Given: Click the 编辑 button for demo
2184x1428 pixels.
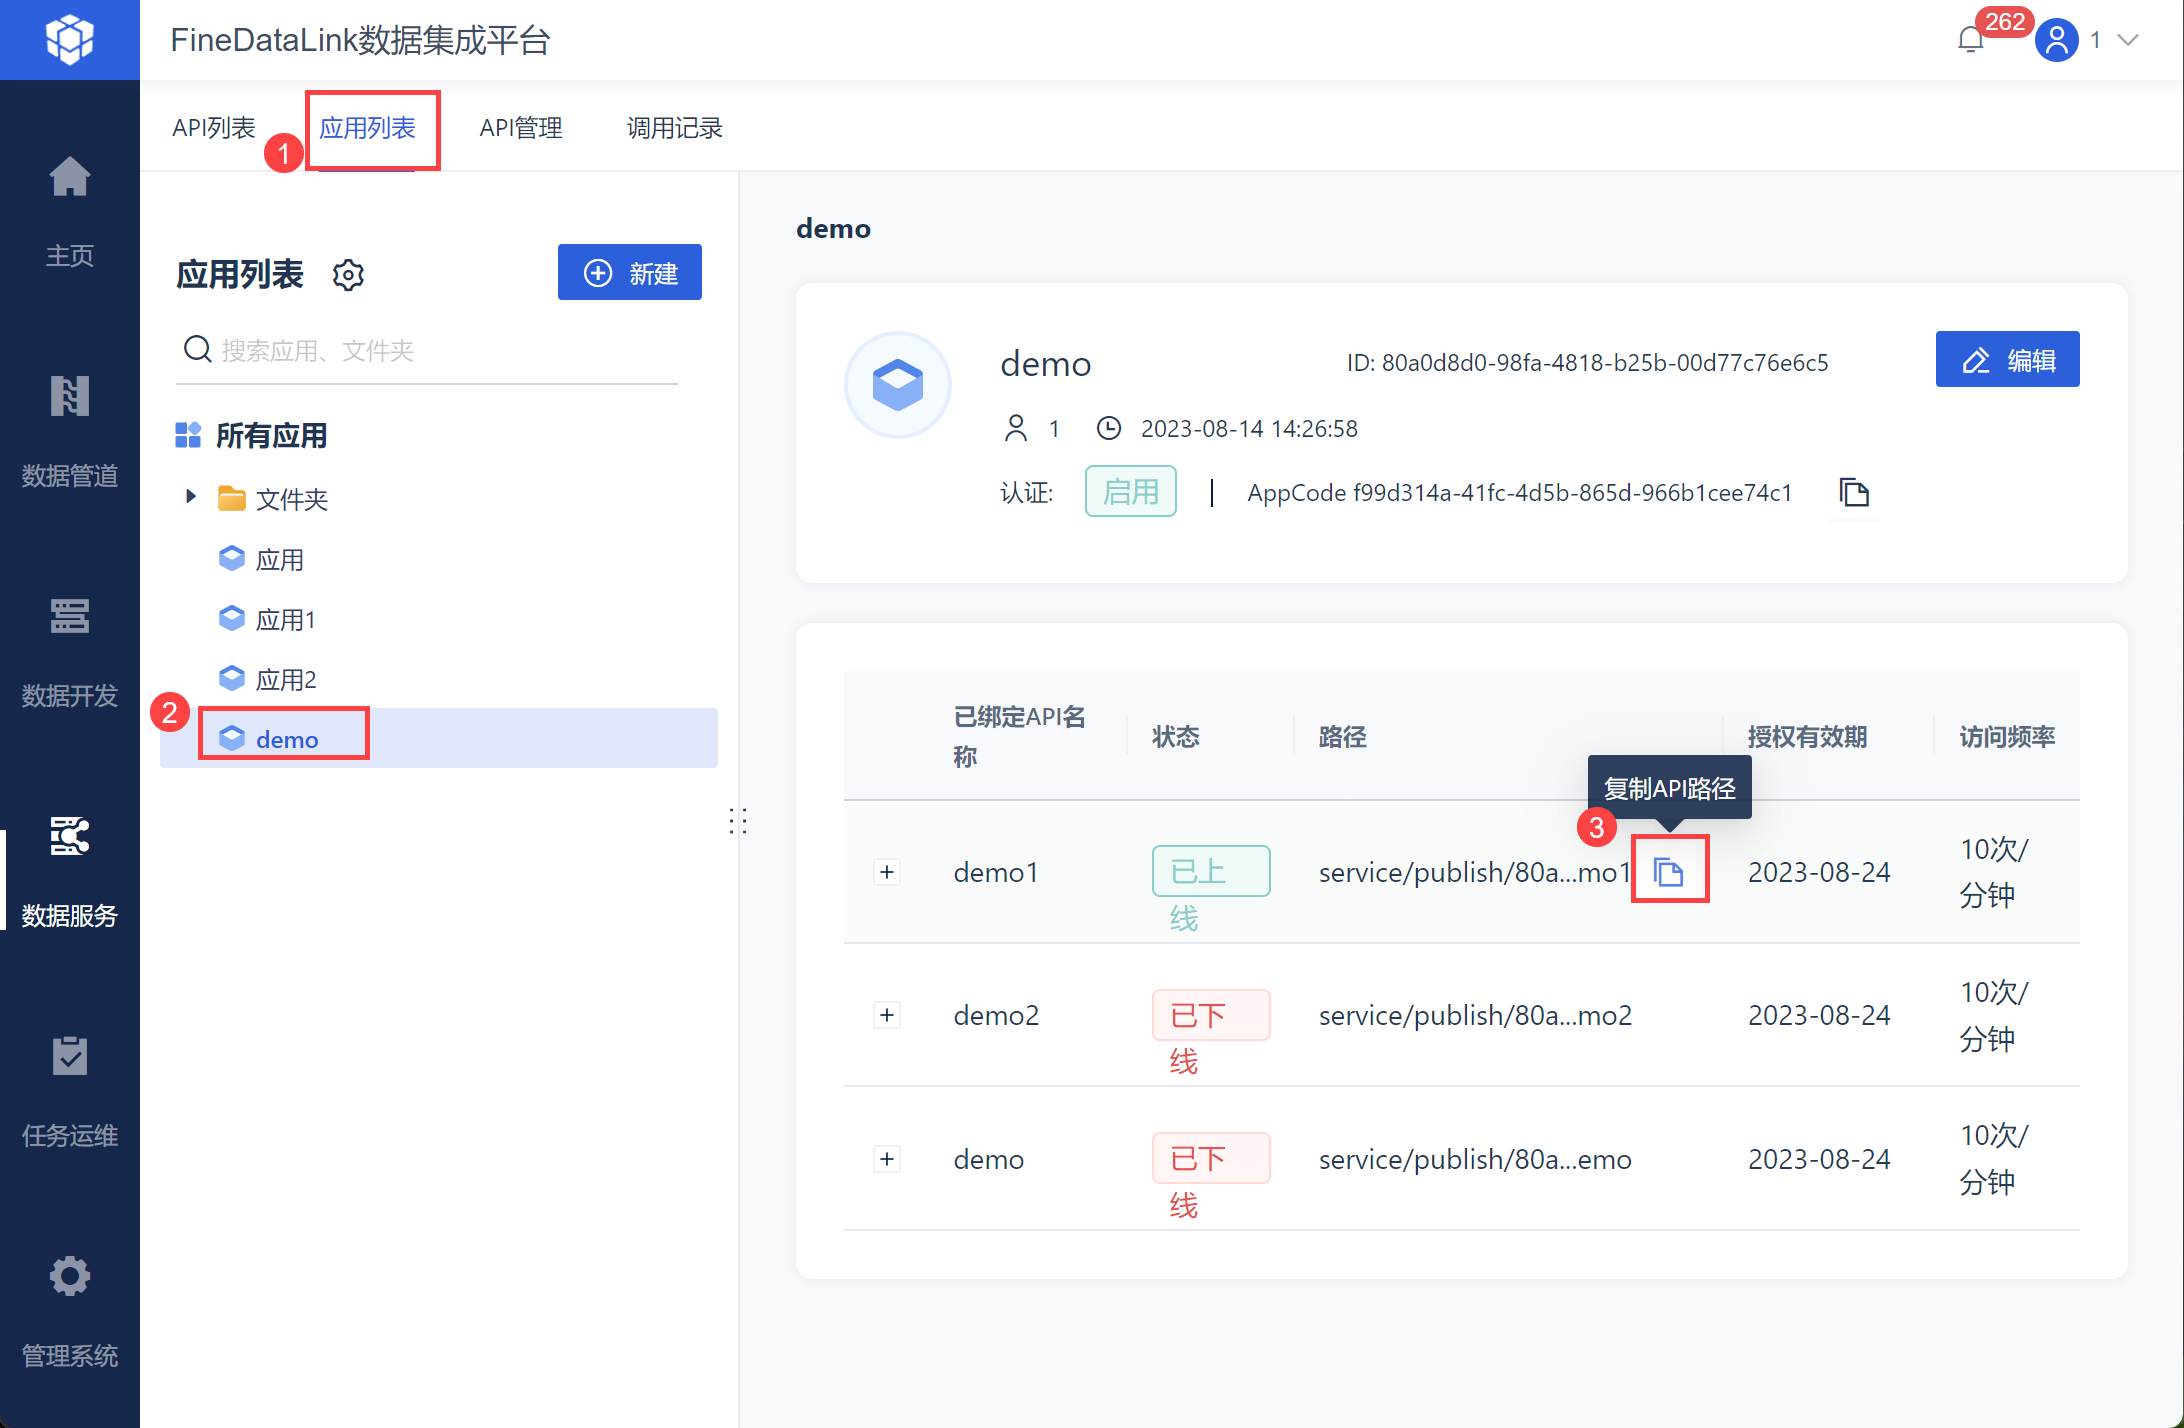Looking at the screenshot, I should point(2007,360).
